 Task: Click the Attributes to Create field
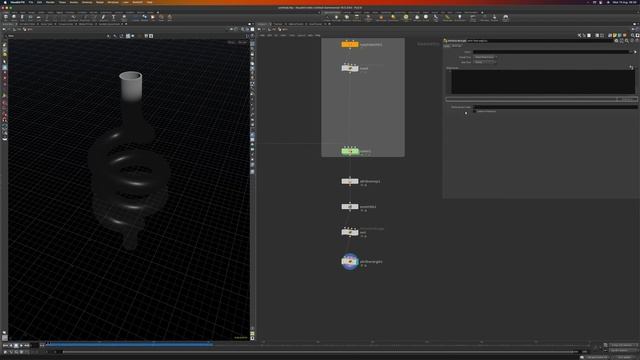point(556,107)
